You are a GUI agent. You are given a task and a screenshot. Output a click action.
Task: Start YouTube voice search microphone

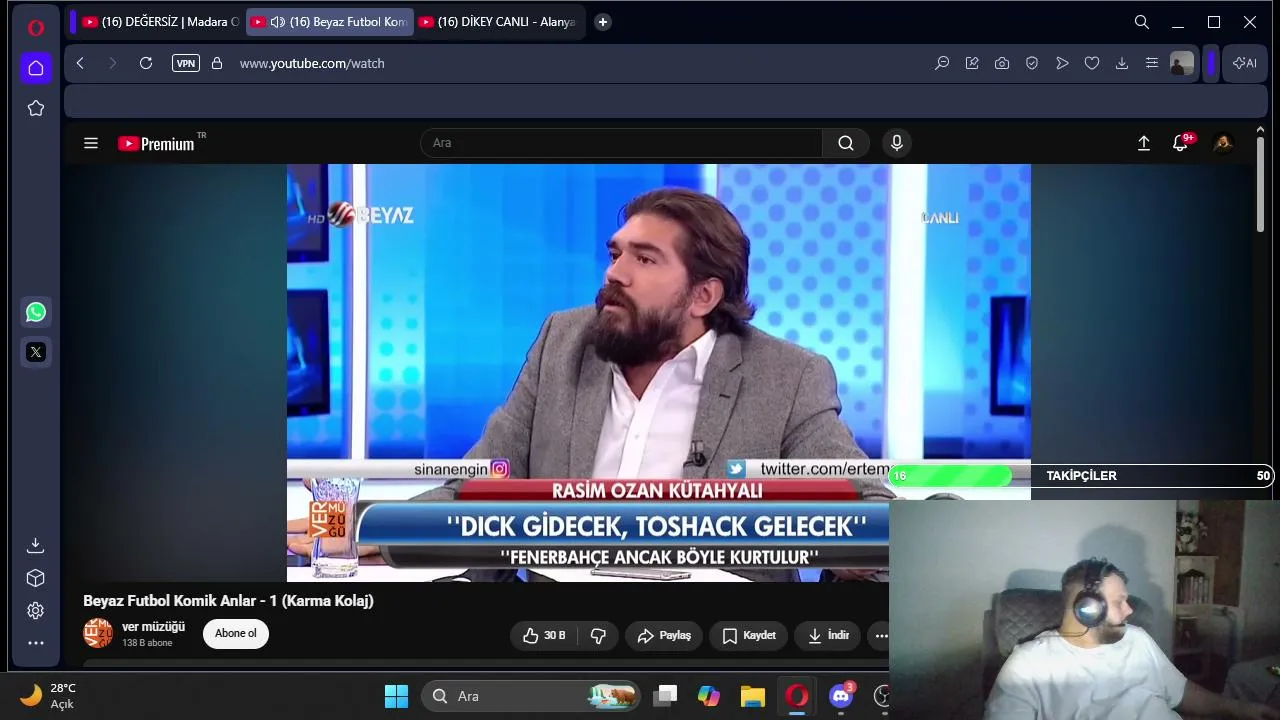pyautogui.click(x=897, y=143)
